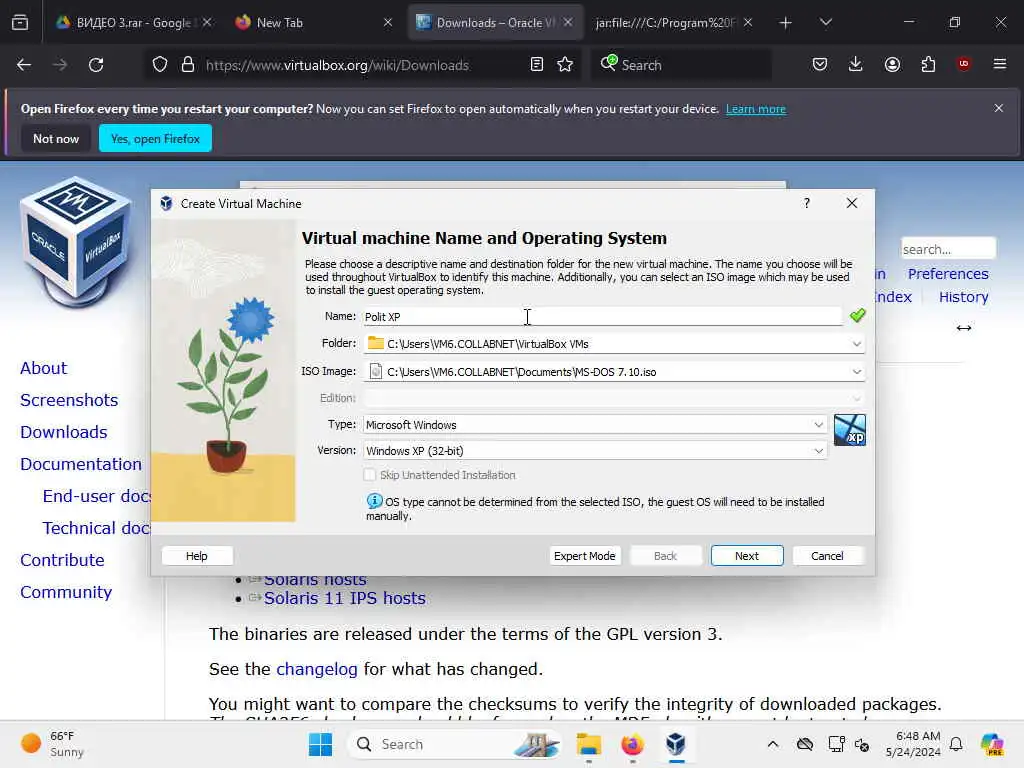Click the site security padlock icon
1024x768 pixels.
click(188, 65)
